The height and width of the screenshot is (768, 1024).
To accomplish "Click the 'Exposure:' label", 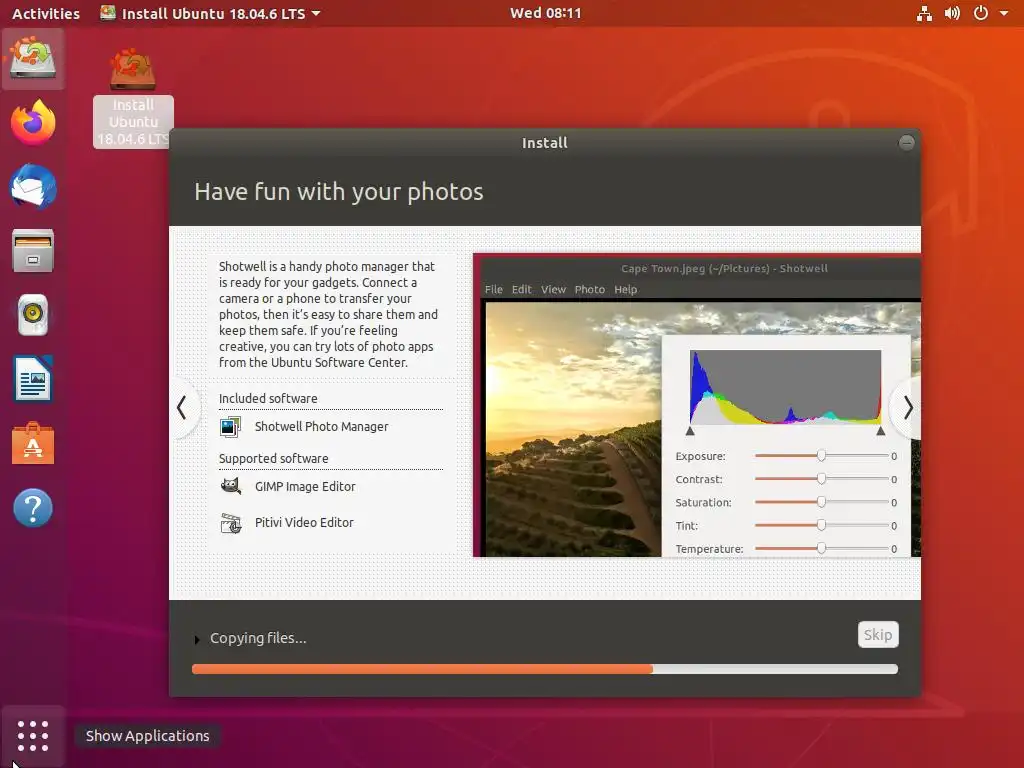I will [x=700, y=456].
